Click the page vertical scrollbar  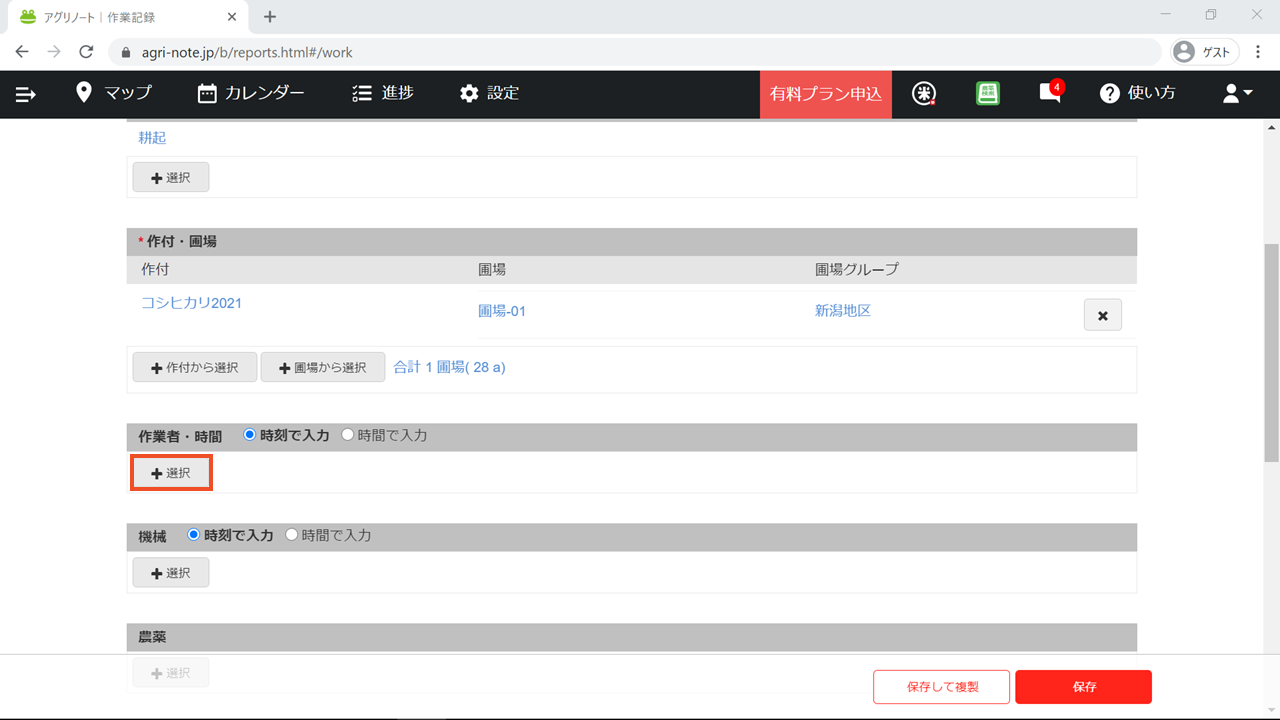click(x=1272, y=350)
